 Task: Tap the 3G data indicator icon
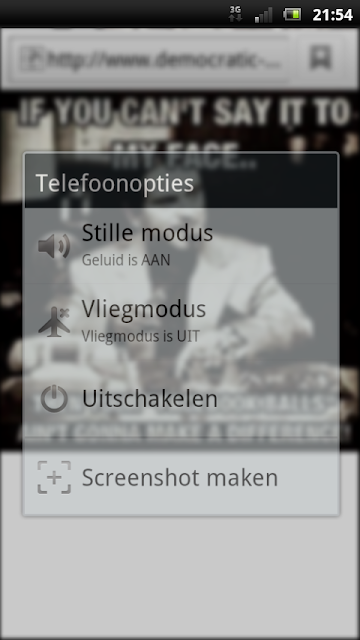point(235,14)
